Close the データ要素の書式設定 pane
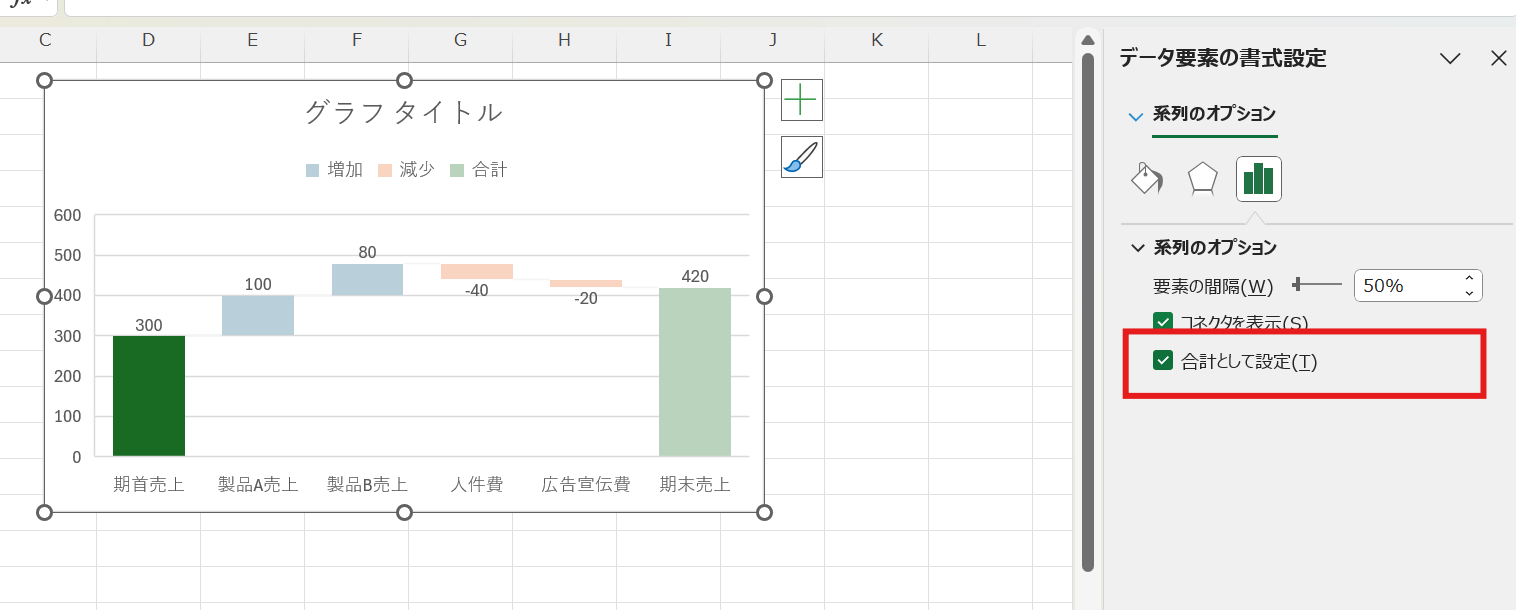The image size is (1516, 610). click(x=1498, y=58)
